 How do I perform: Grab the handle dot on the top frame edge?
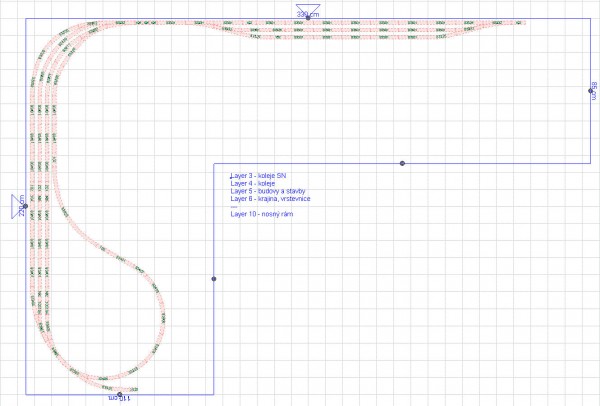coord(308,20)
